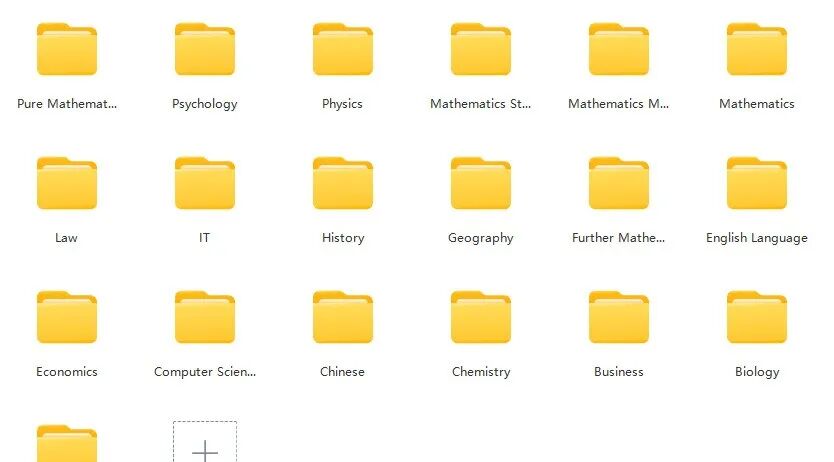Click the 'Geography' folder name

(x=481, y=238)
